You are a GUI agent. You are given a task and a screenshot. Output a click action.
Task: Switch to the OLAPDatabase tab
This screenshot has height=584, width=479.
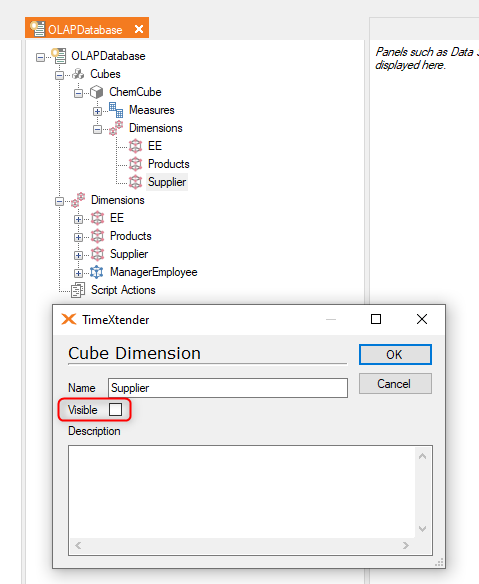click(x=85, y=29)
